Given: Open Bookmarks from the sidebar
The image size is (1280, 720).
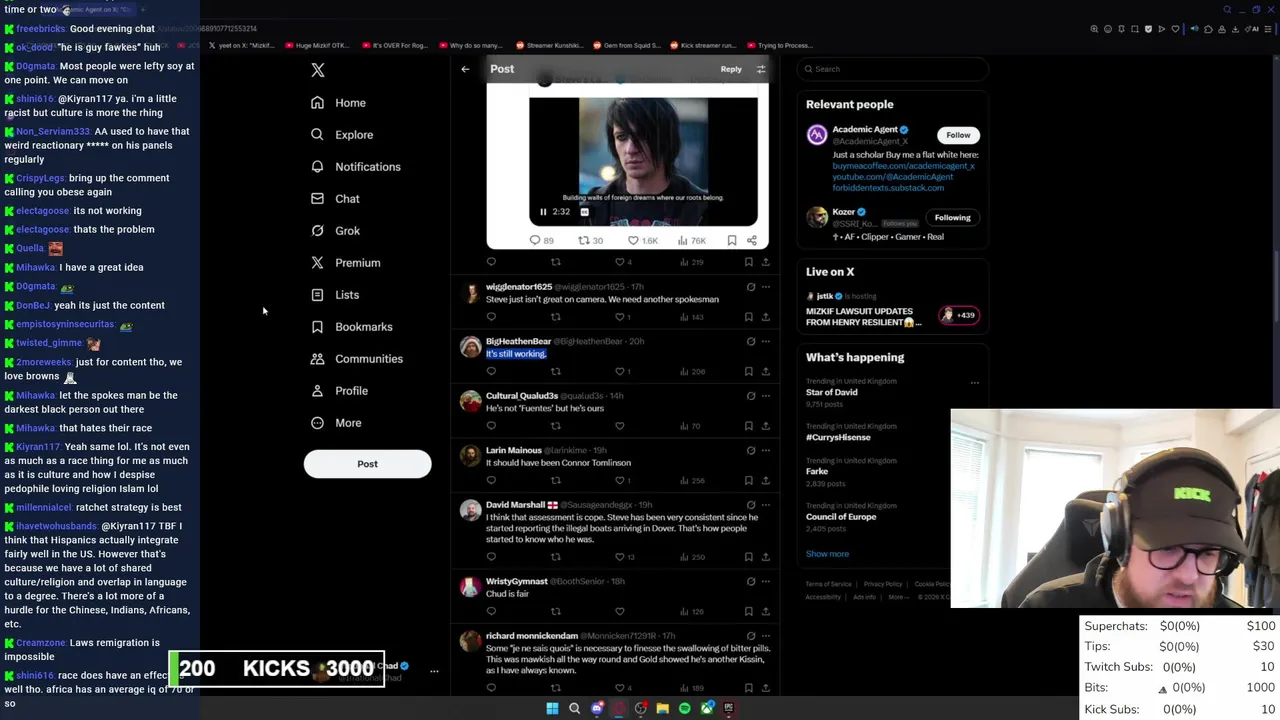Looking at the screenshot, I should [351, 327].
